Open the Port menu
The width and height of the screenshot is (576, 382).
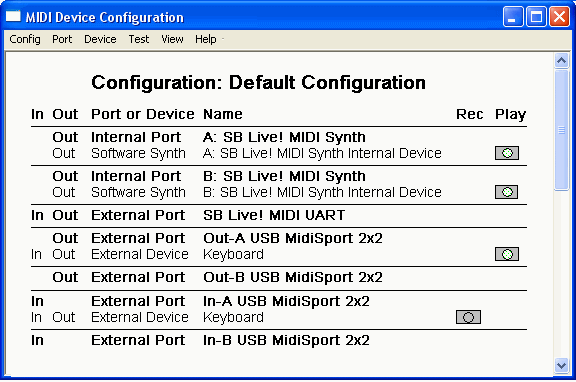(x=62, y=39)
